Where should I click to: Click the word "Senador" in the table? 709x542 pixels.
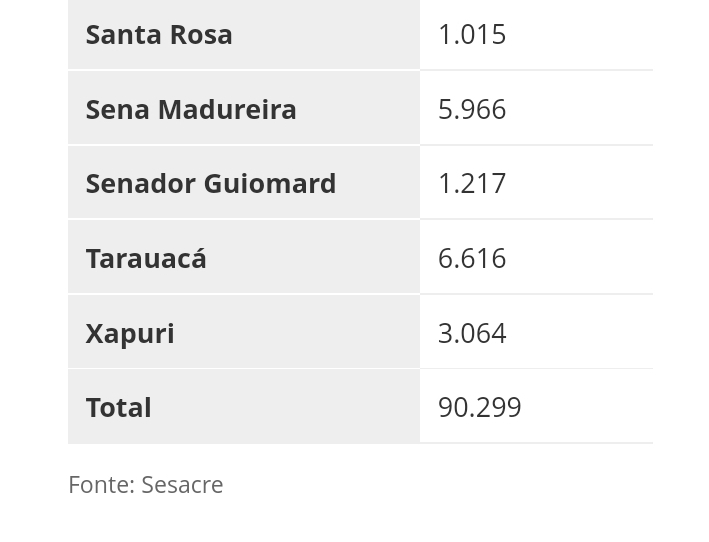141,184
